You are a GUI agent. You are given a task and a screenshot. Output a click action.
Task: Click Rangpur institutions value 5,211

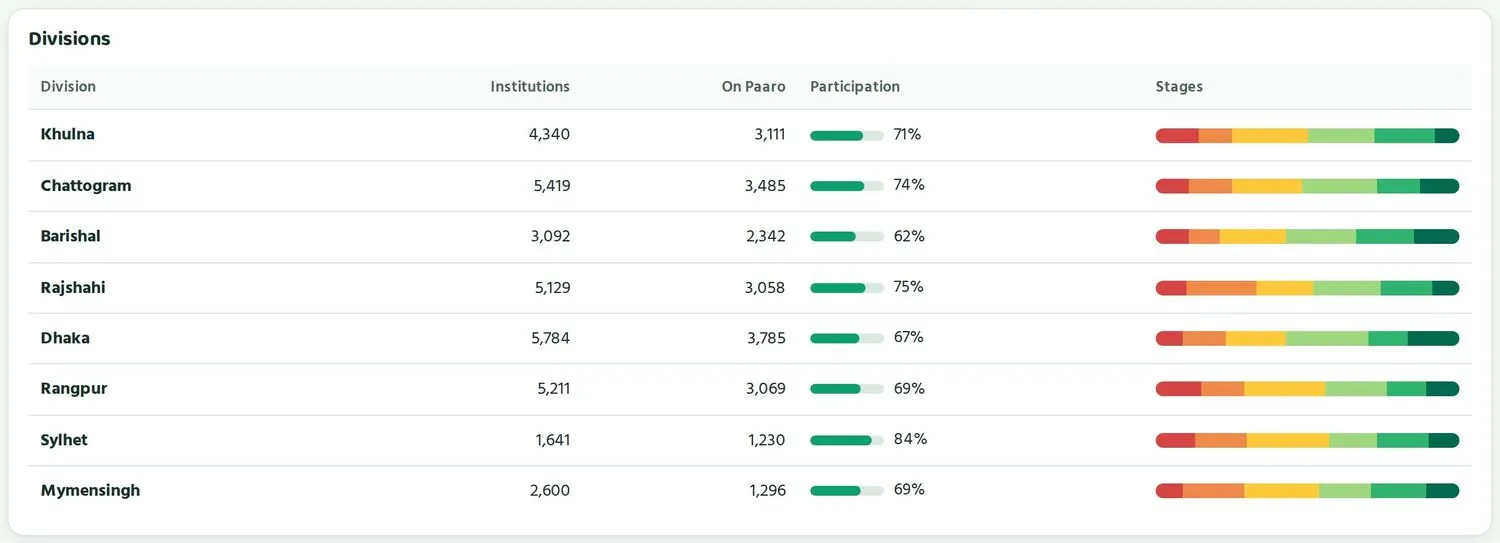(x=554, y=389)
